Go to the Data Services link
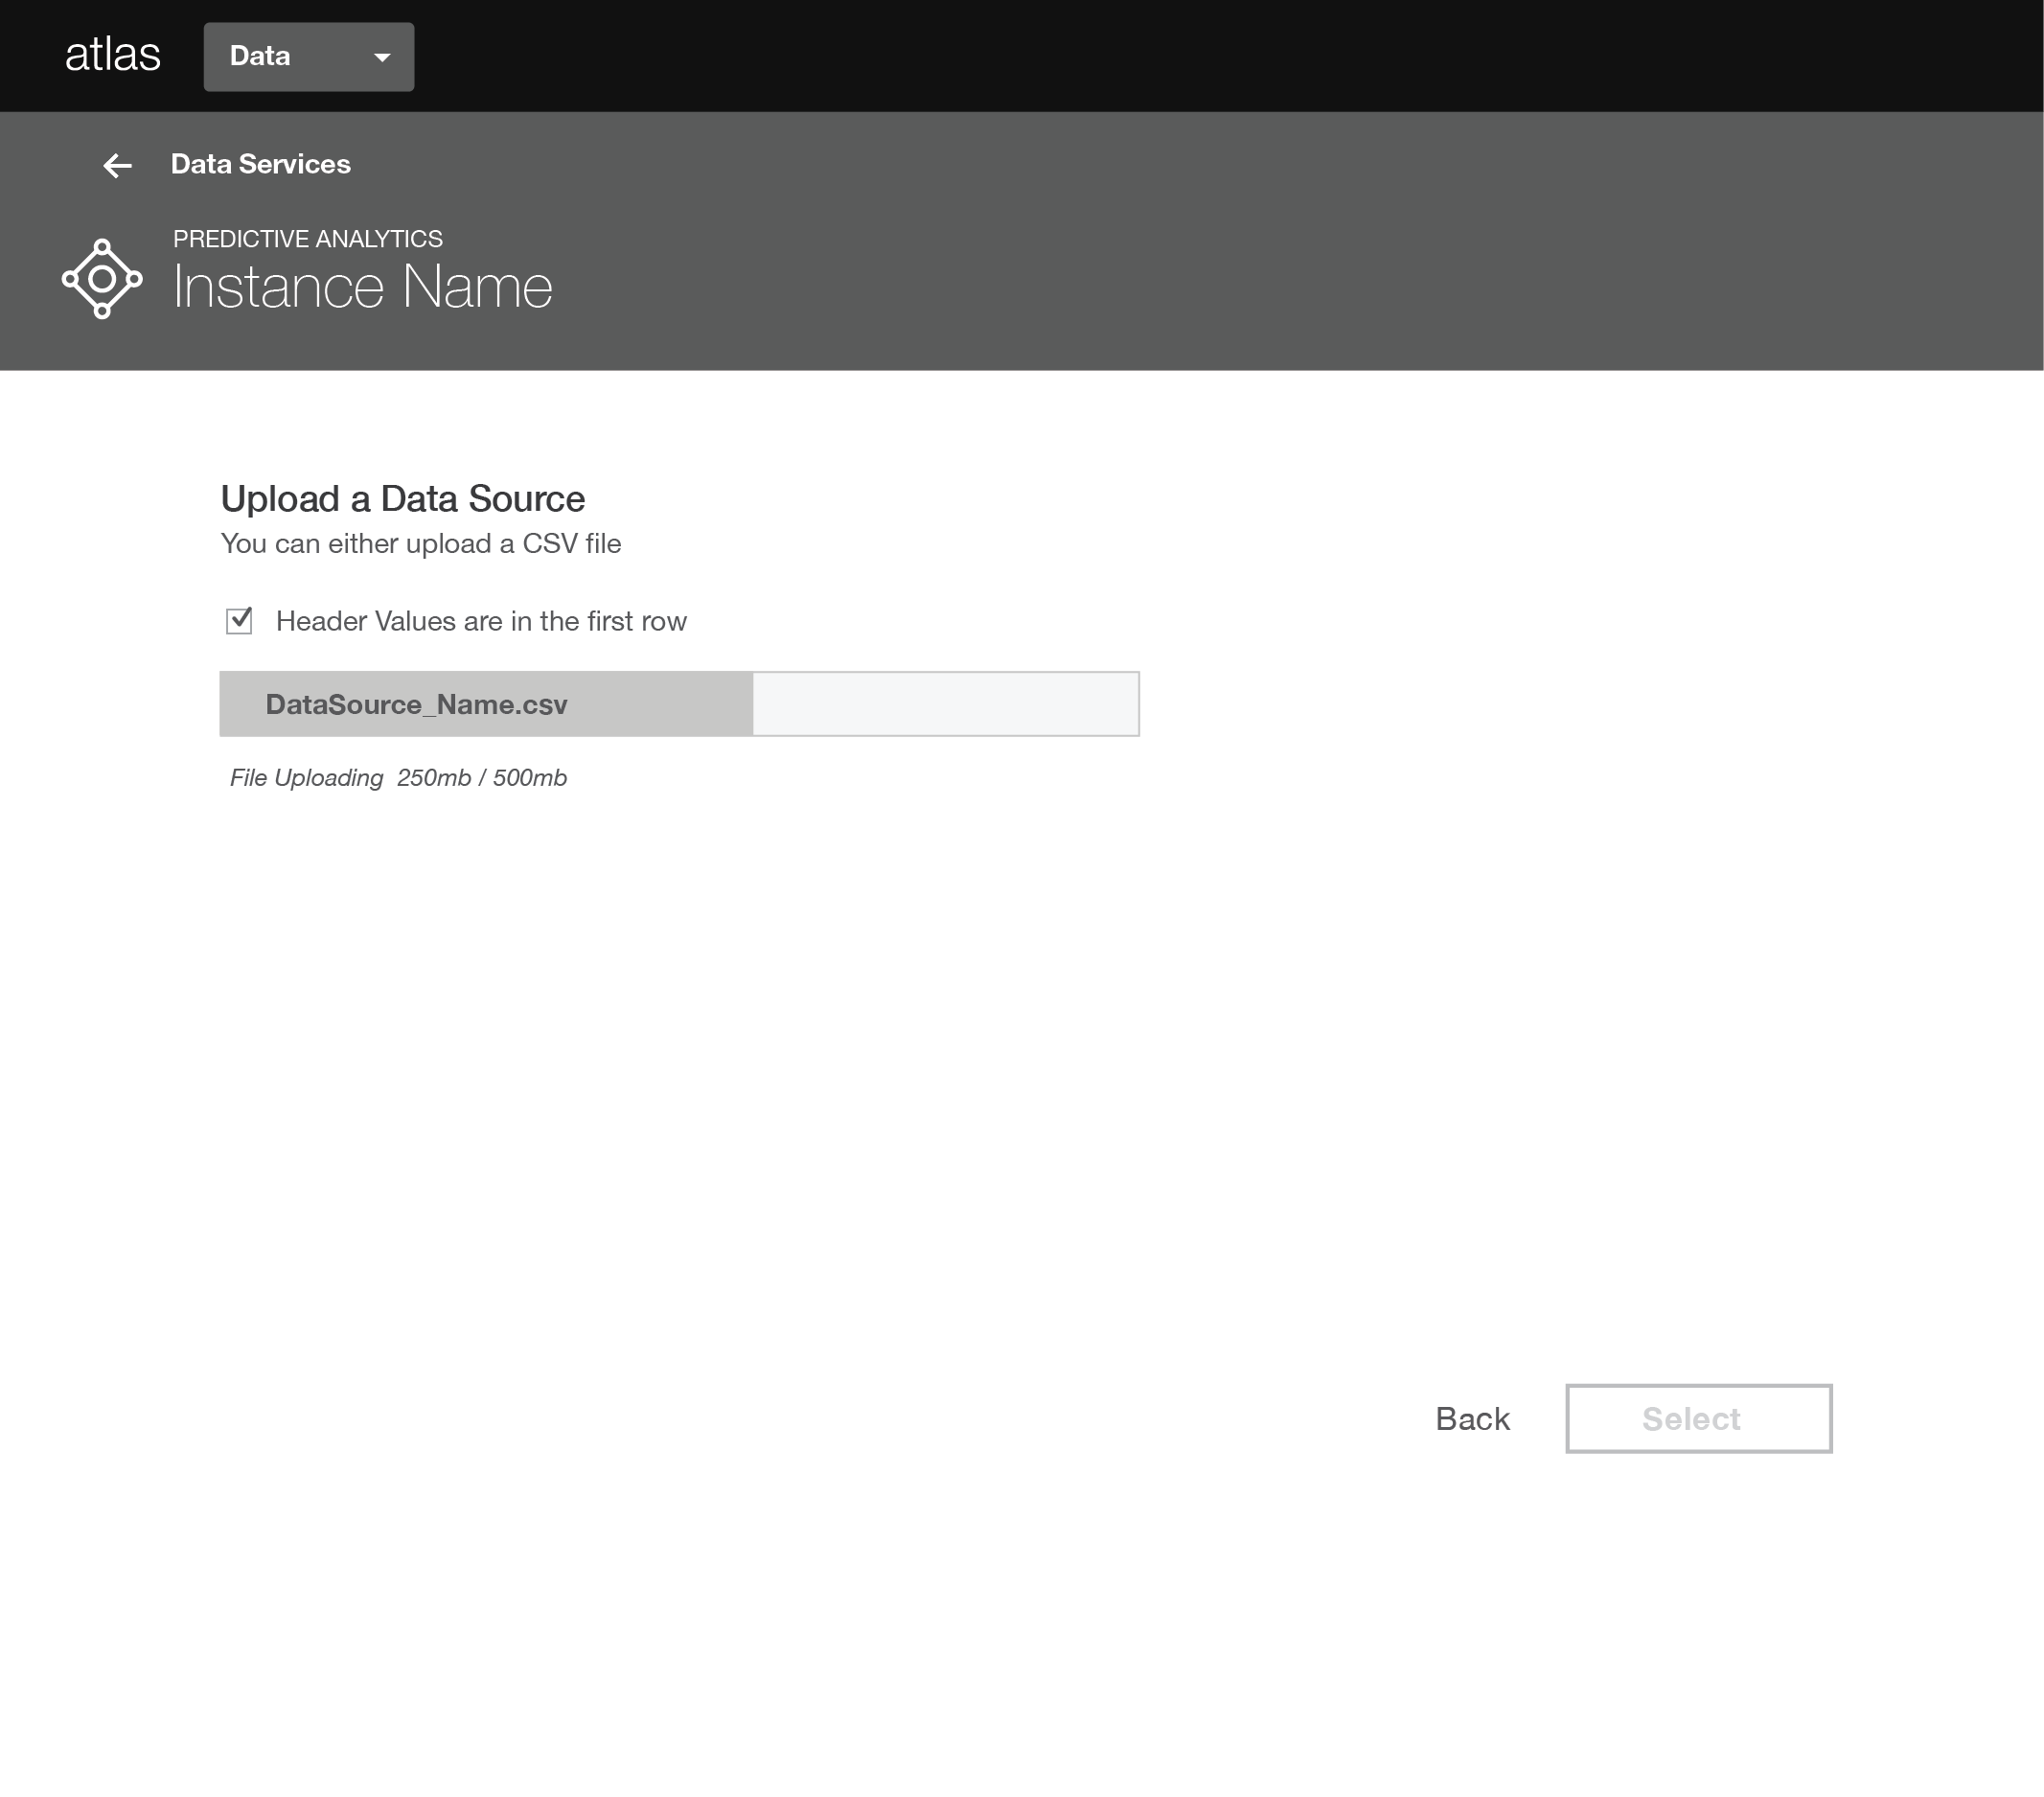This screenshot has height=1797, width=2044. pyautogui.click(x=260, y=164)
